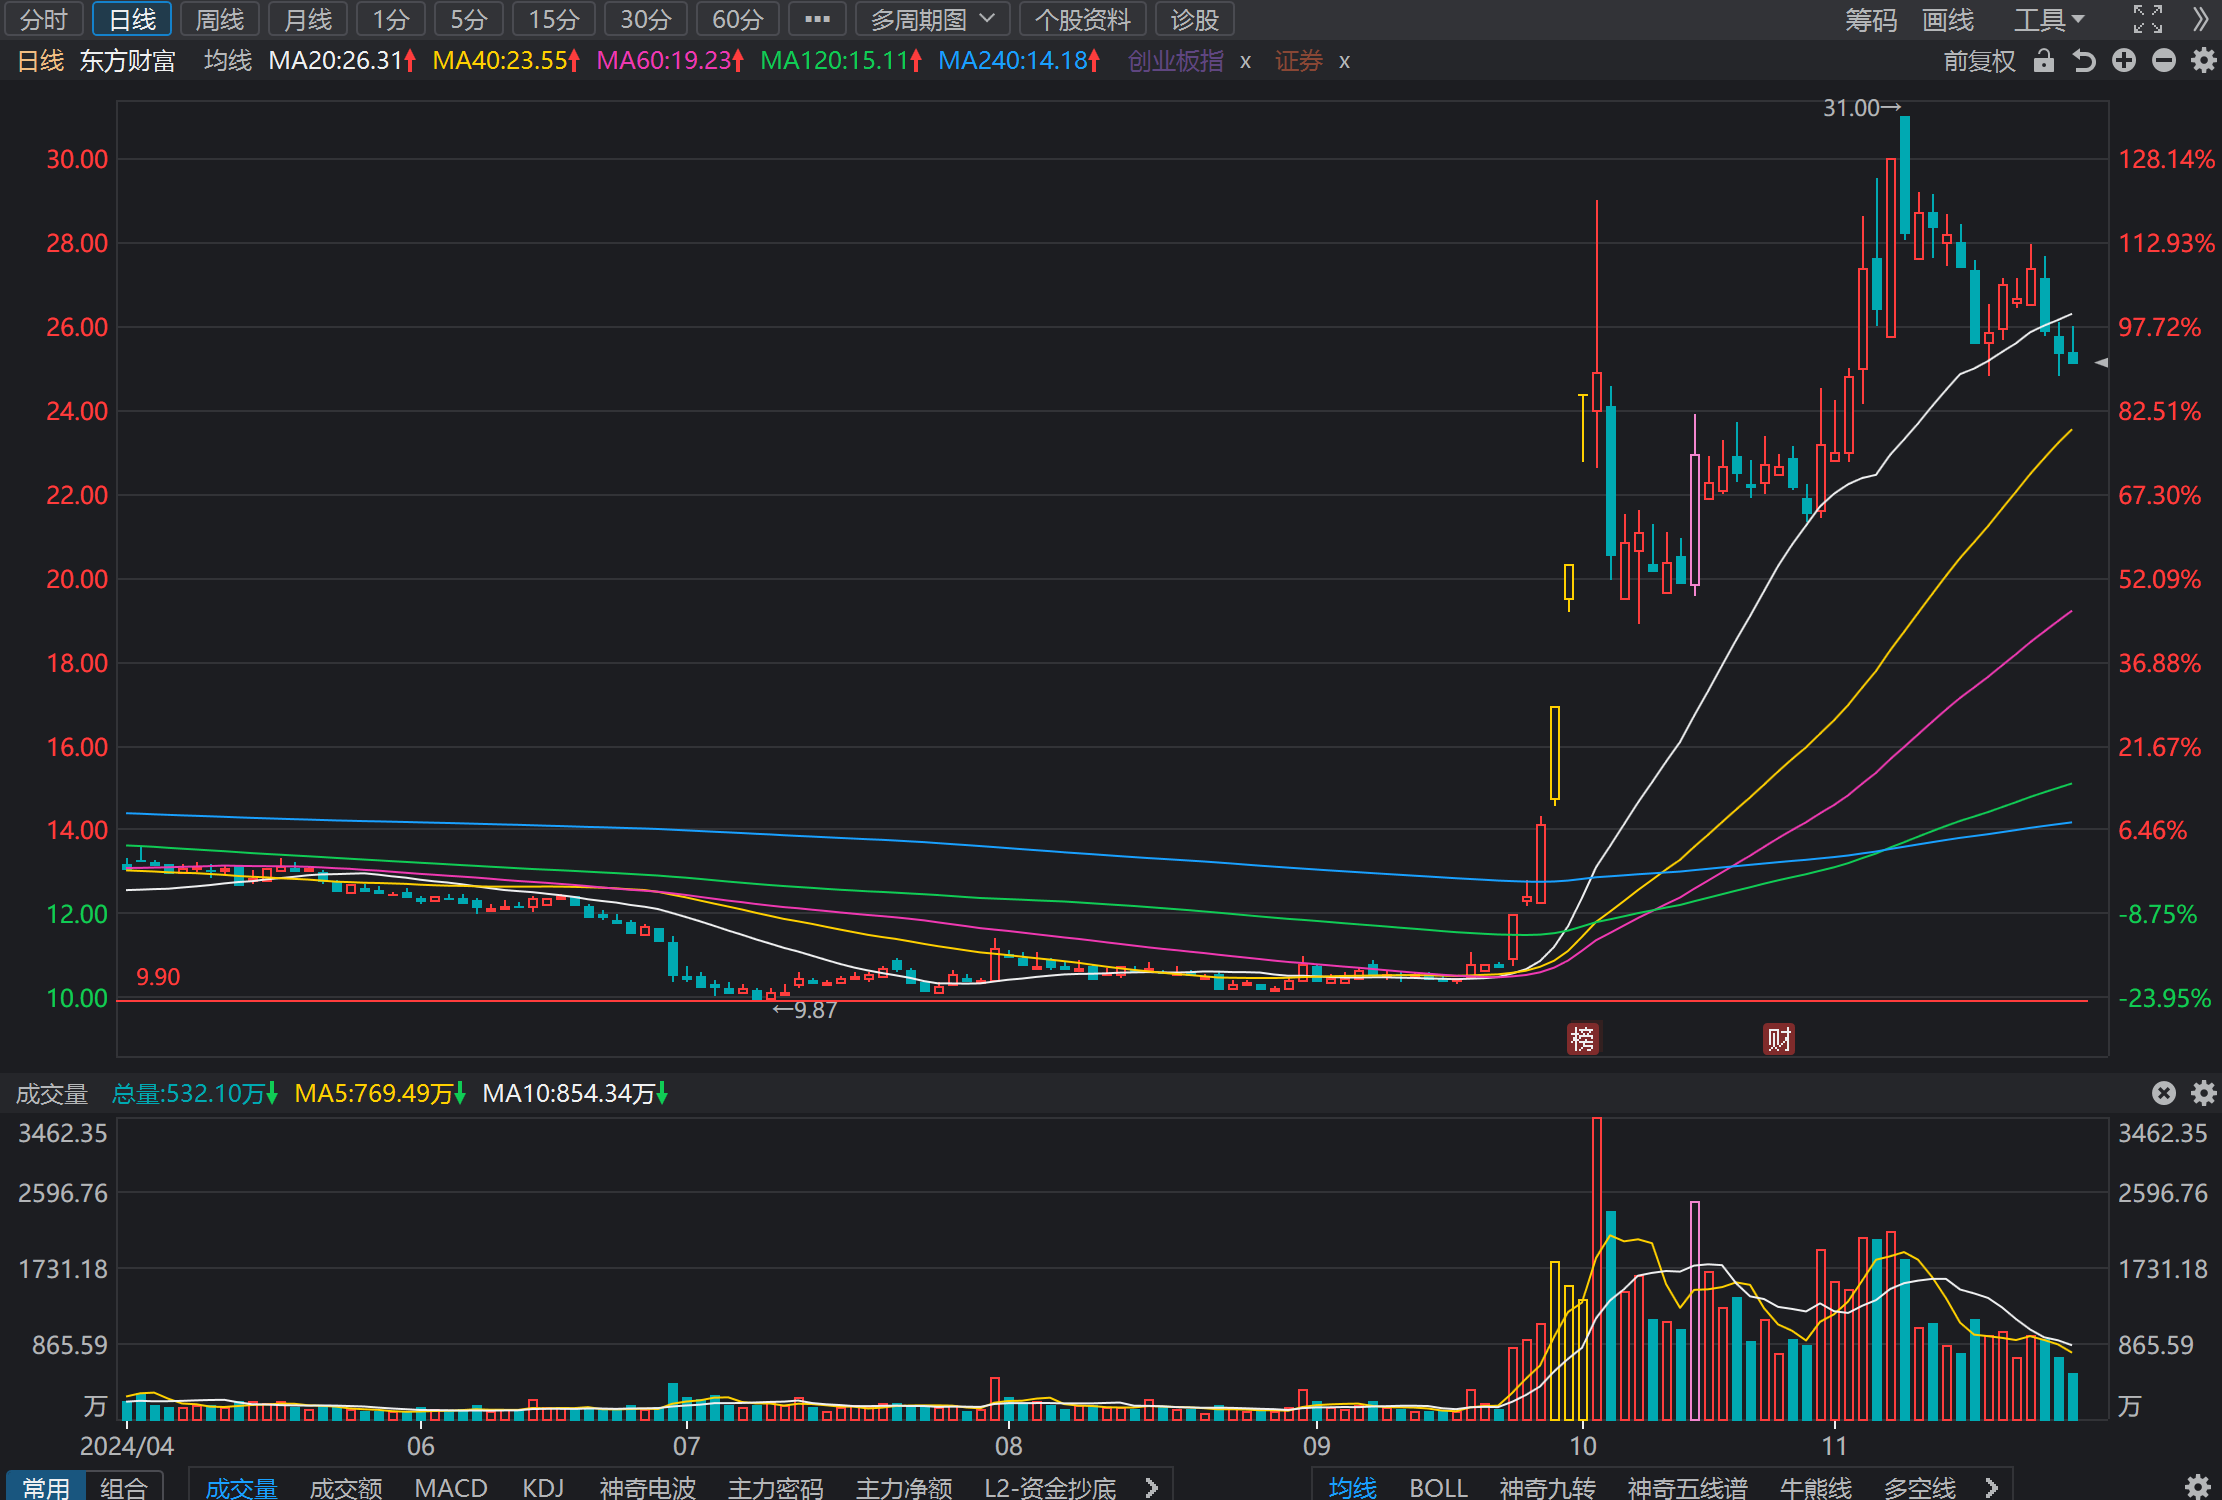This screenshot has height=1500, width=2222.
Task: Collapse side panel with double-chevron icon
Action: coord(2200,19)
